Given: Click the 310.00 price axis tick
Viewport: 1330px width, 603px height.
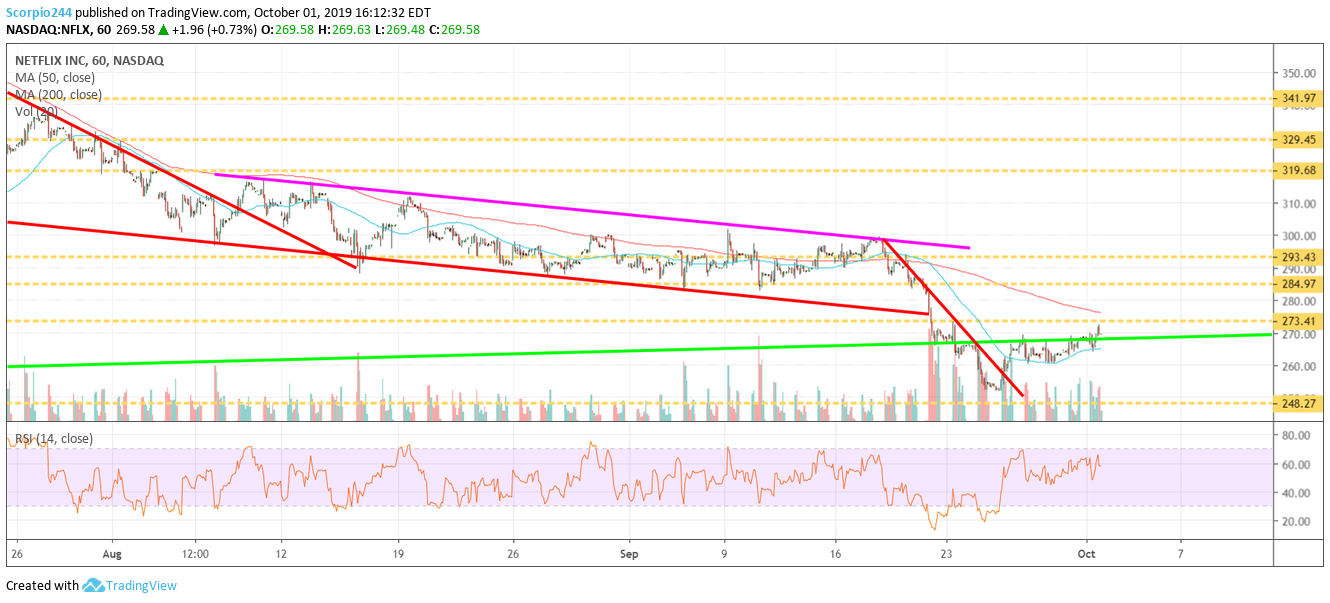Looking at the screenshot, I should pos(1299,204).
